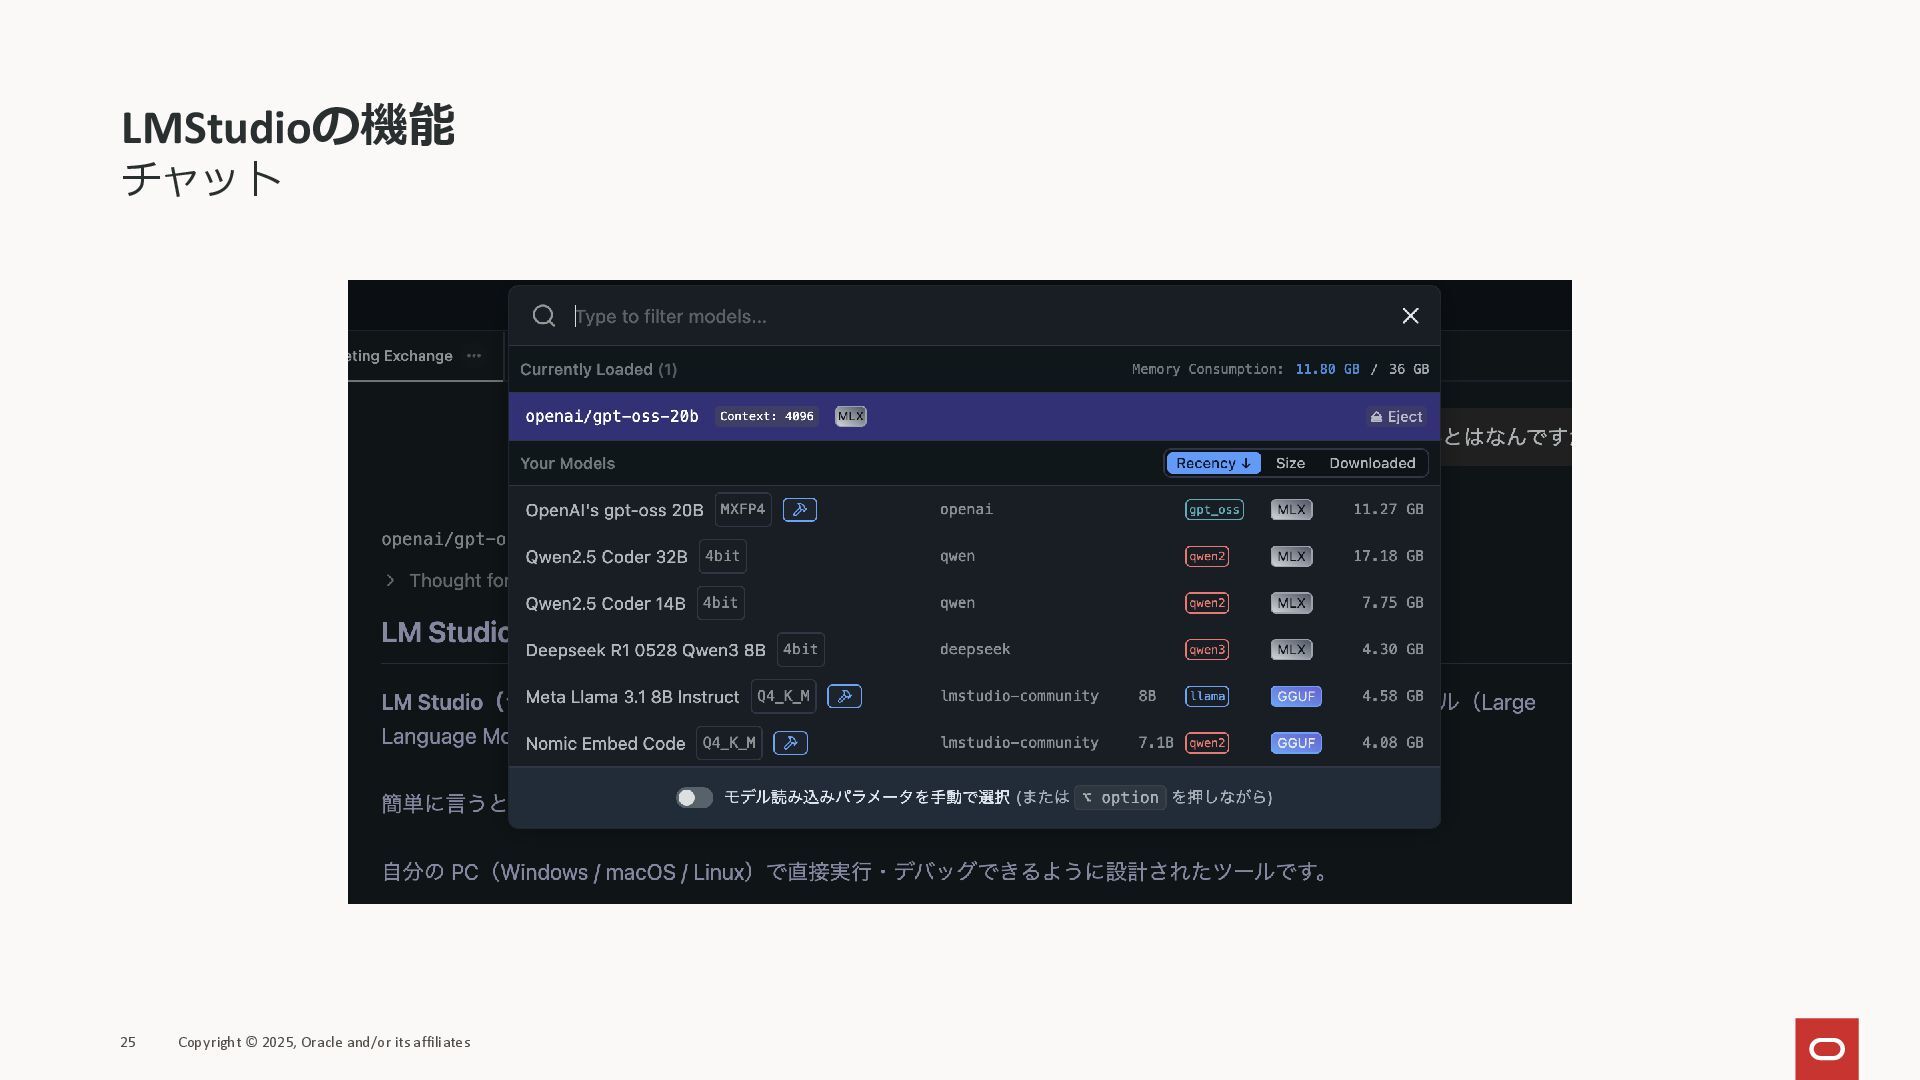
Task: Sort models by Downloaded
Action: click(x=1371, y=463)
